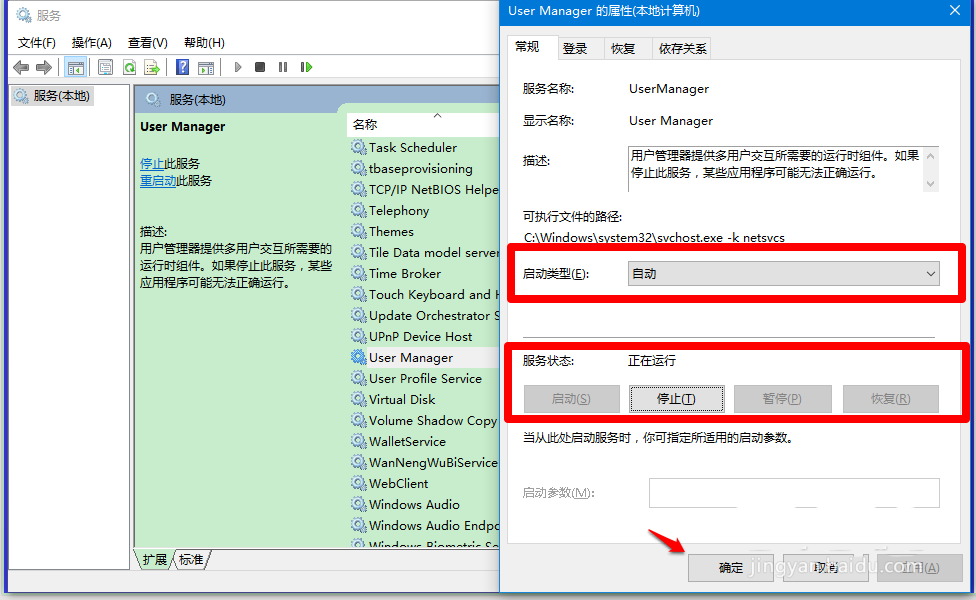Expand the 服务(本地) tree node
The width and height of the screenshot is (976, 600).
coord(58,95)
